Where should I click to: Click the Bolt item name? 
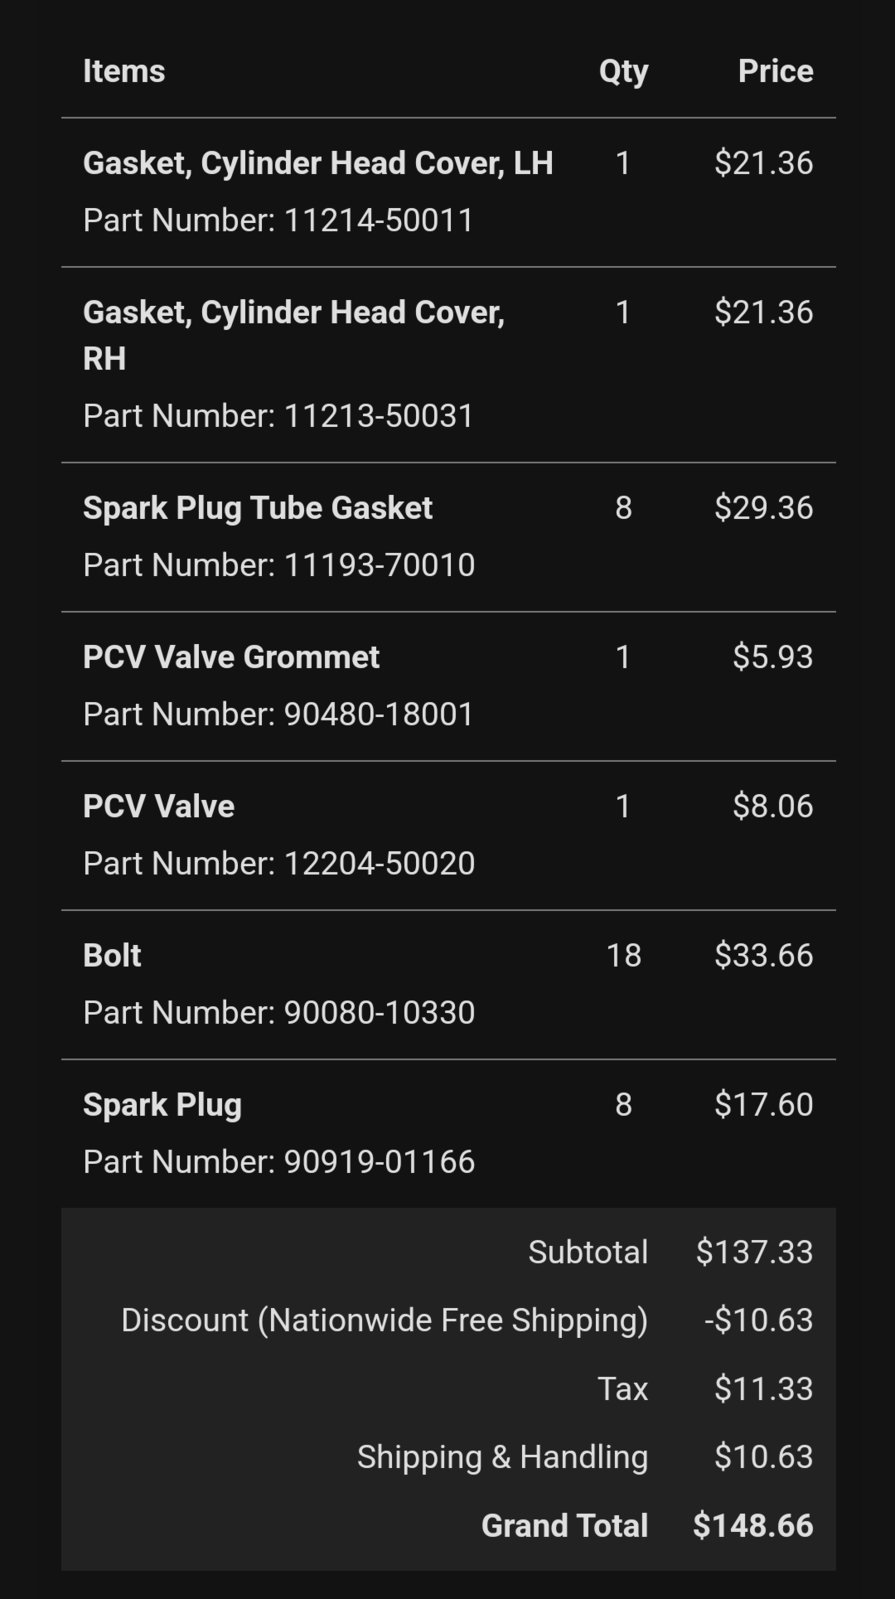click(x=112, y=955)
